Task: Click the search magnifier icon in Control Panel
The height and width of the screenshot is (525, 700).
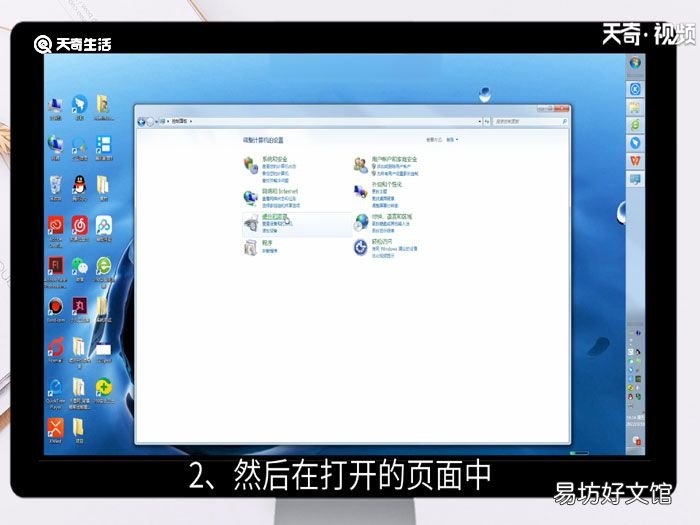Action: point(564,121)
